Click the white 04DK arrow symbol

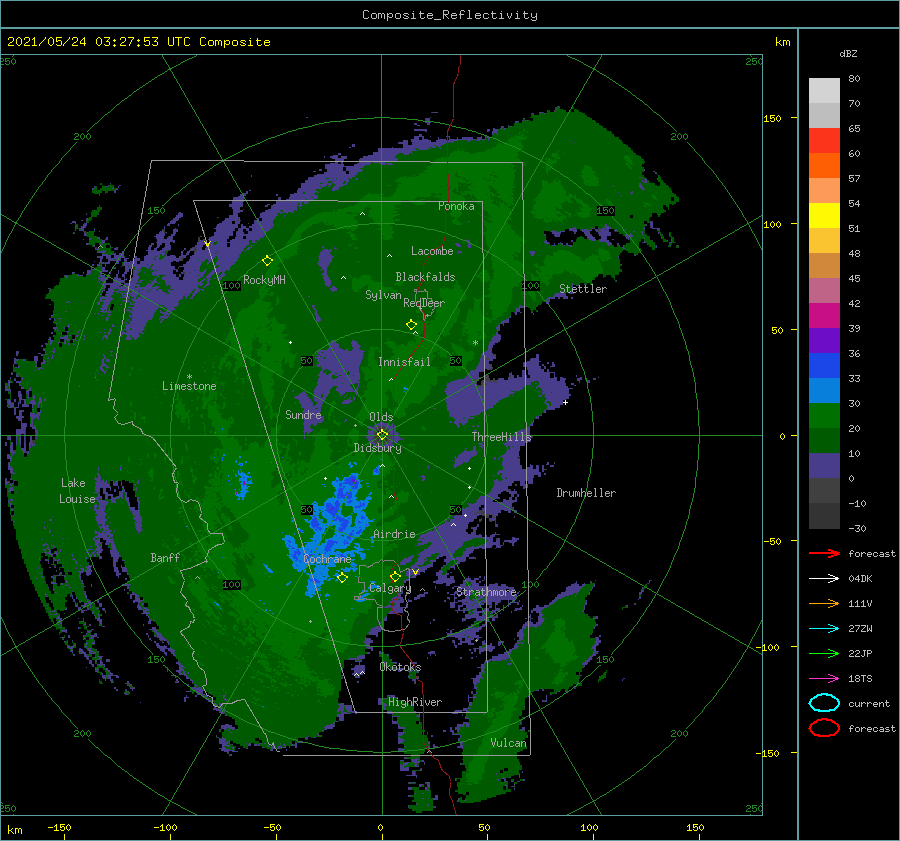pyautogui.click(x=824, y=578)
